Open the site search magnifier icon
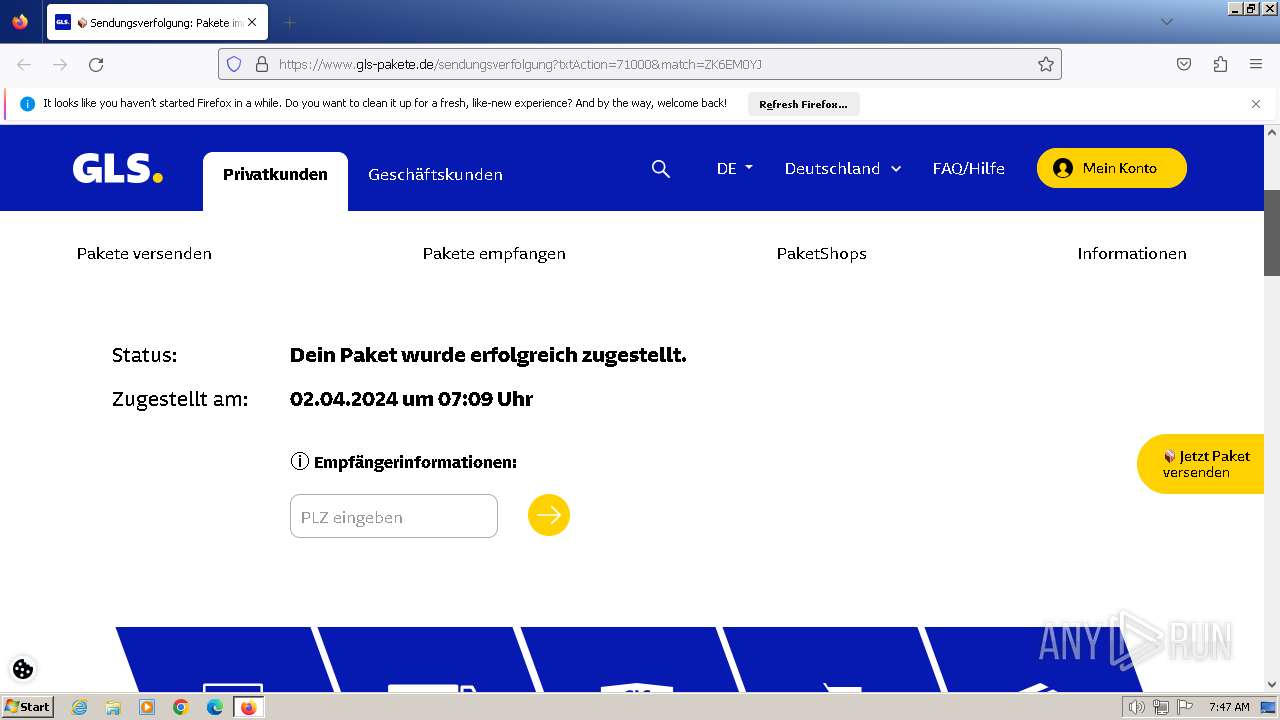 tap(660, 169)
